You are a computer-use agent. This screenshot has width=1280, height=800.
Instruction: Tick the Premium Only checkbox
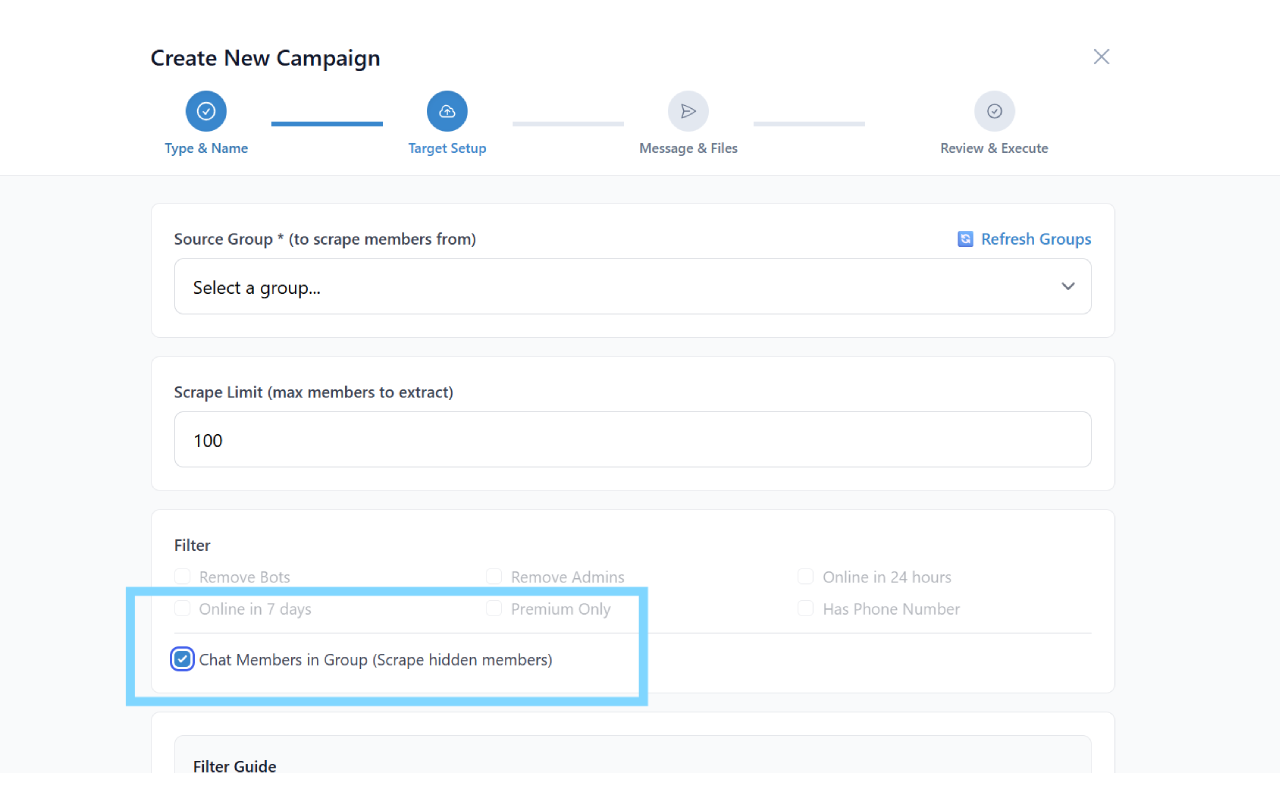[x=494, y=609]
